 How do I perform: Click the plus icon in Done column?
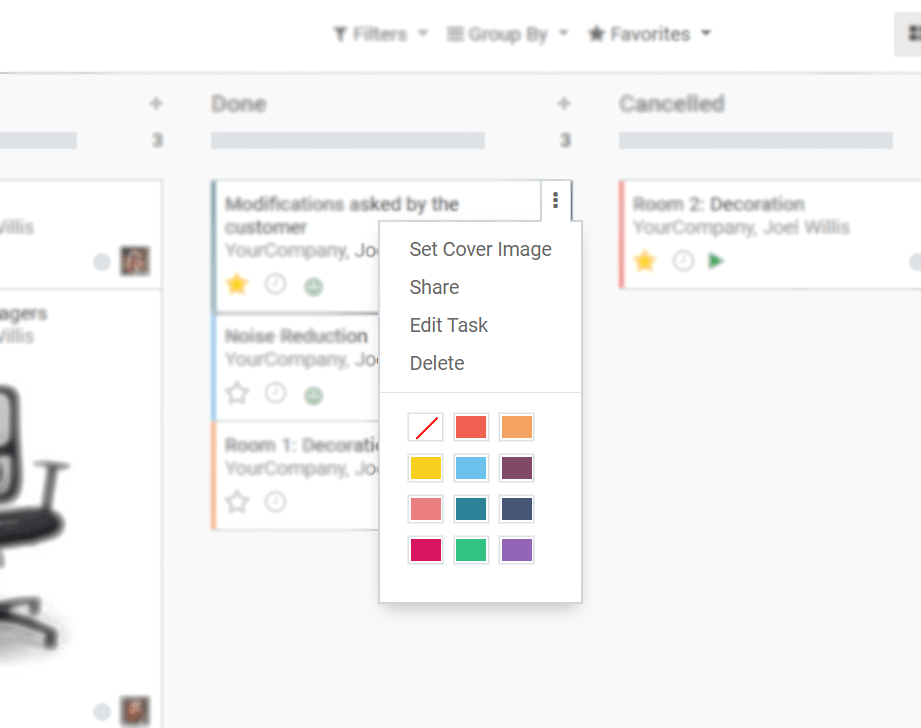pyautogui.click(x=564, y=104)
